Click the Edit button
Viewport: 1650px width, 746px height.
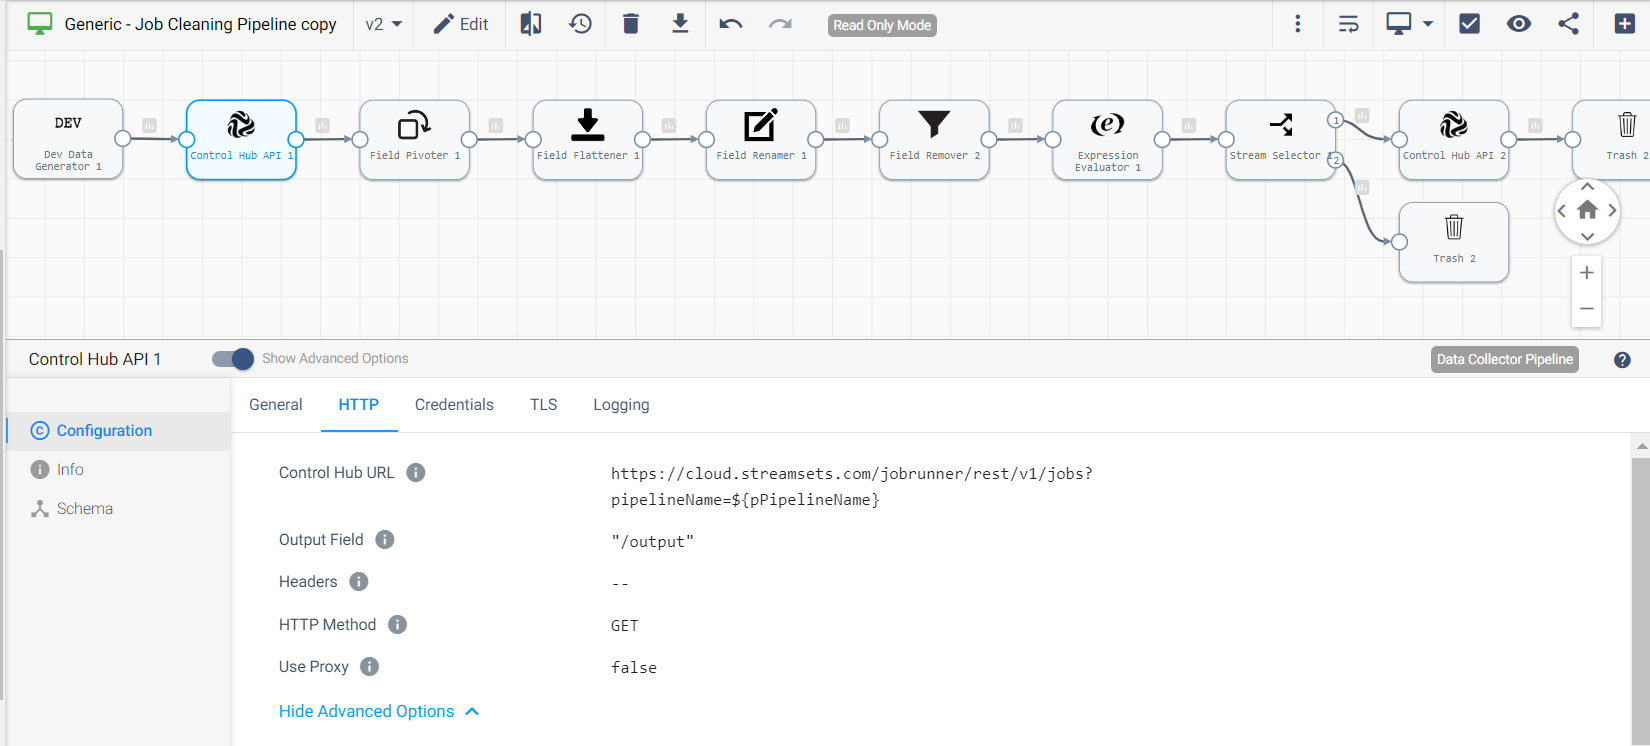point(461,24)
